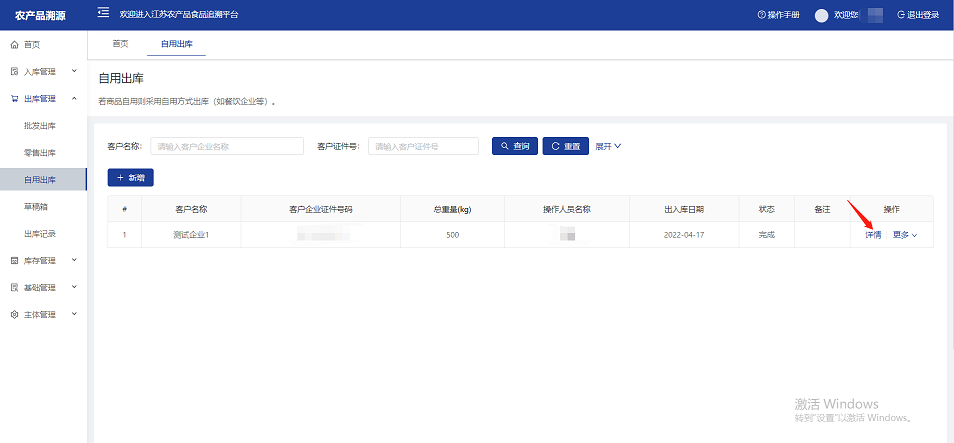Viewport: 954px width, 443px height.
Task: Click the 查询 search button
Action: point(514,146)
